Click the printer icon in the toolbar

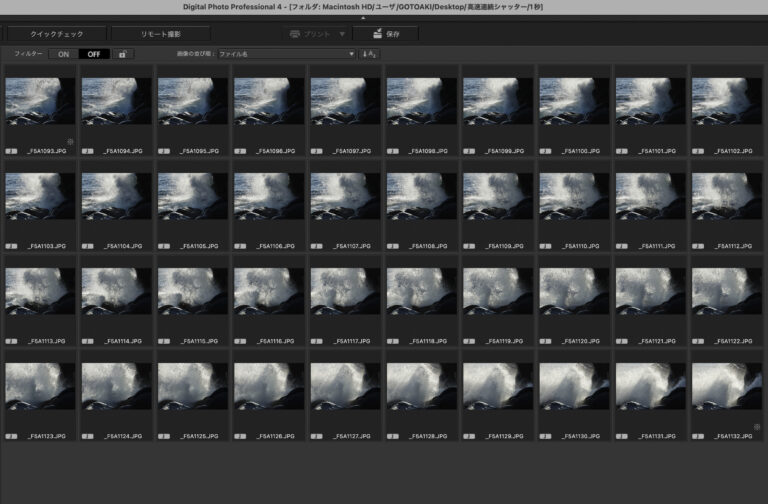pos(295,34)
